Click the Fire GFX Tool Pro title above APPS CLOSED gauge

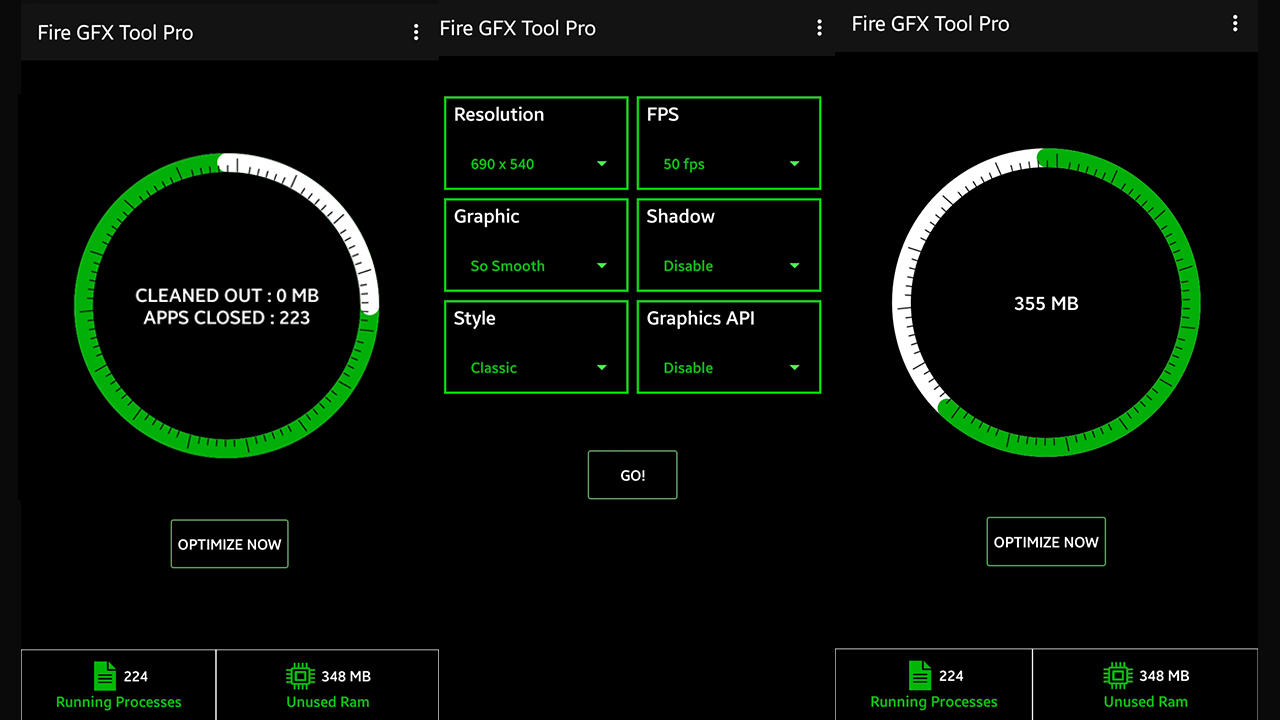tap(115, 33)
